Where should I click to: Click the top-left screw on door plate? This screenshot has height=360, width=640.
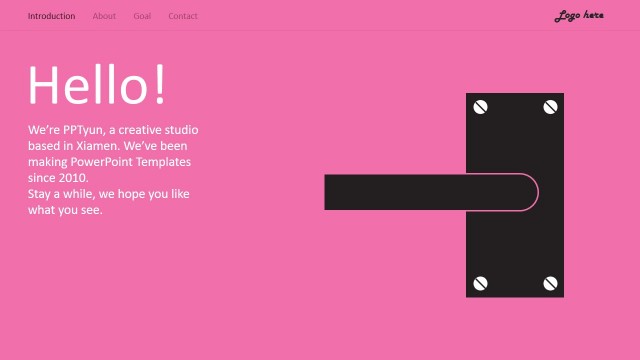[480, 107]
